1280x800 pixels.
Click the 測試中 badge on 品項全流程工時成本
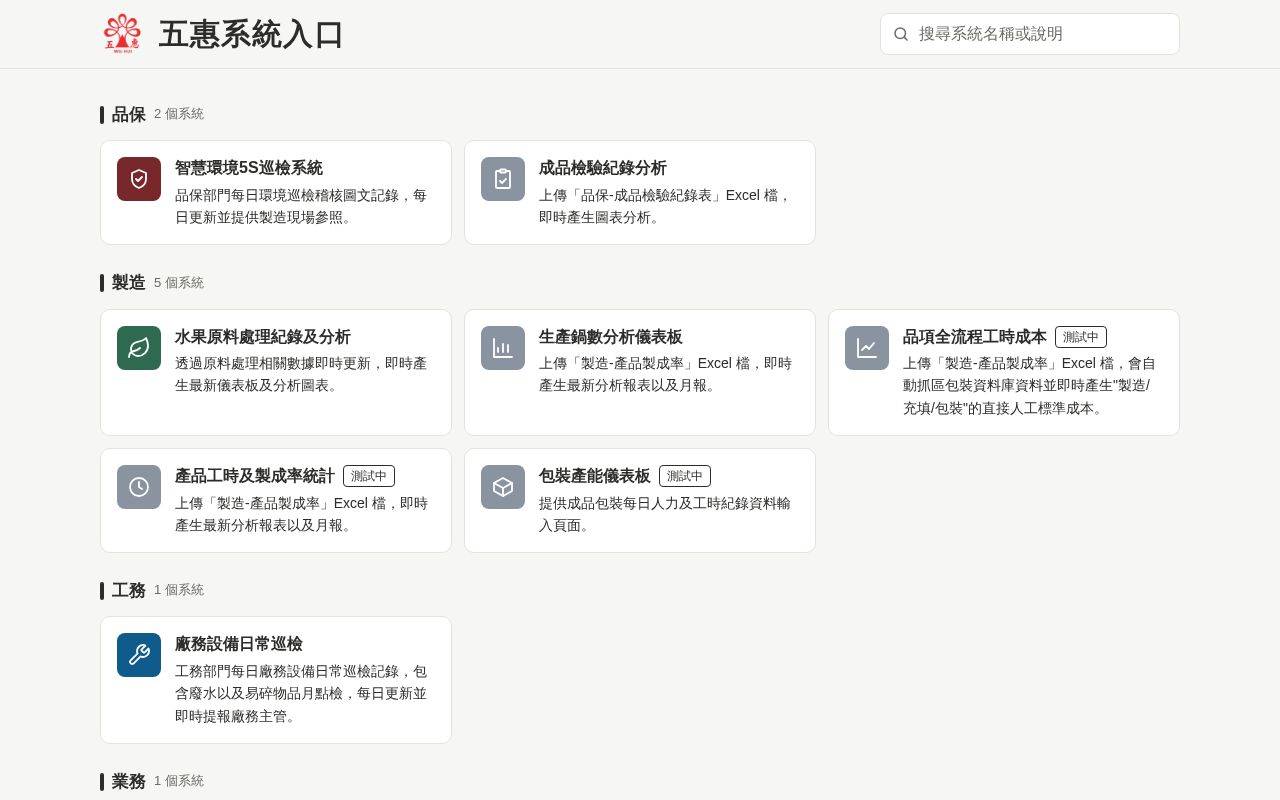tap(1081, 337)
